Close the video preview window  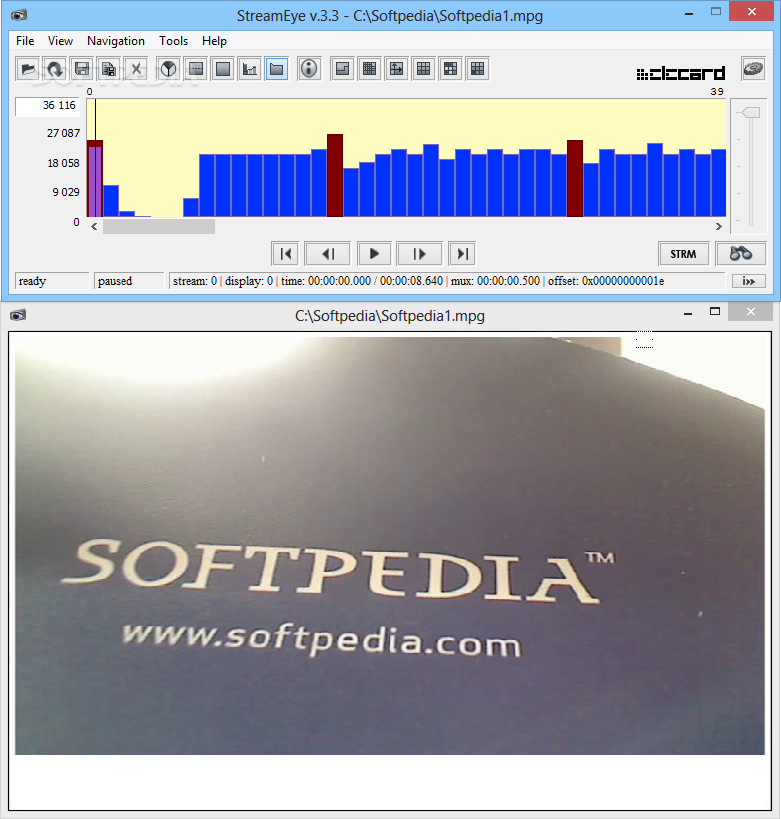[751, 312]
